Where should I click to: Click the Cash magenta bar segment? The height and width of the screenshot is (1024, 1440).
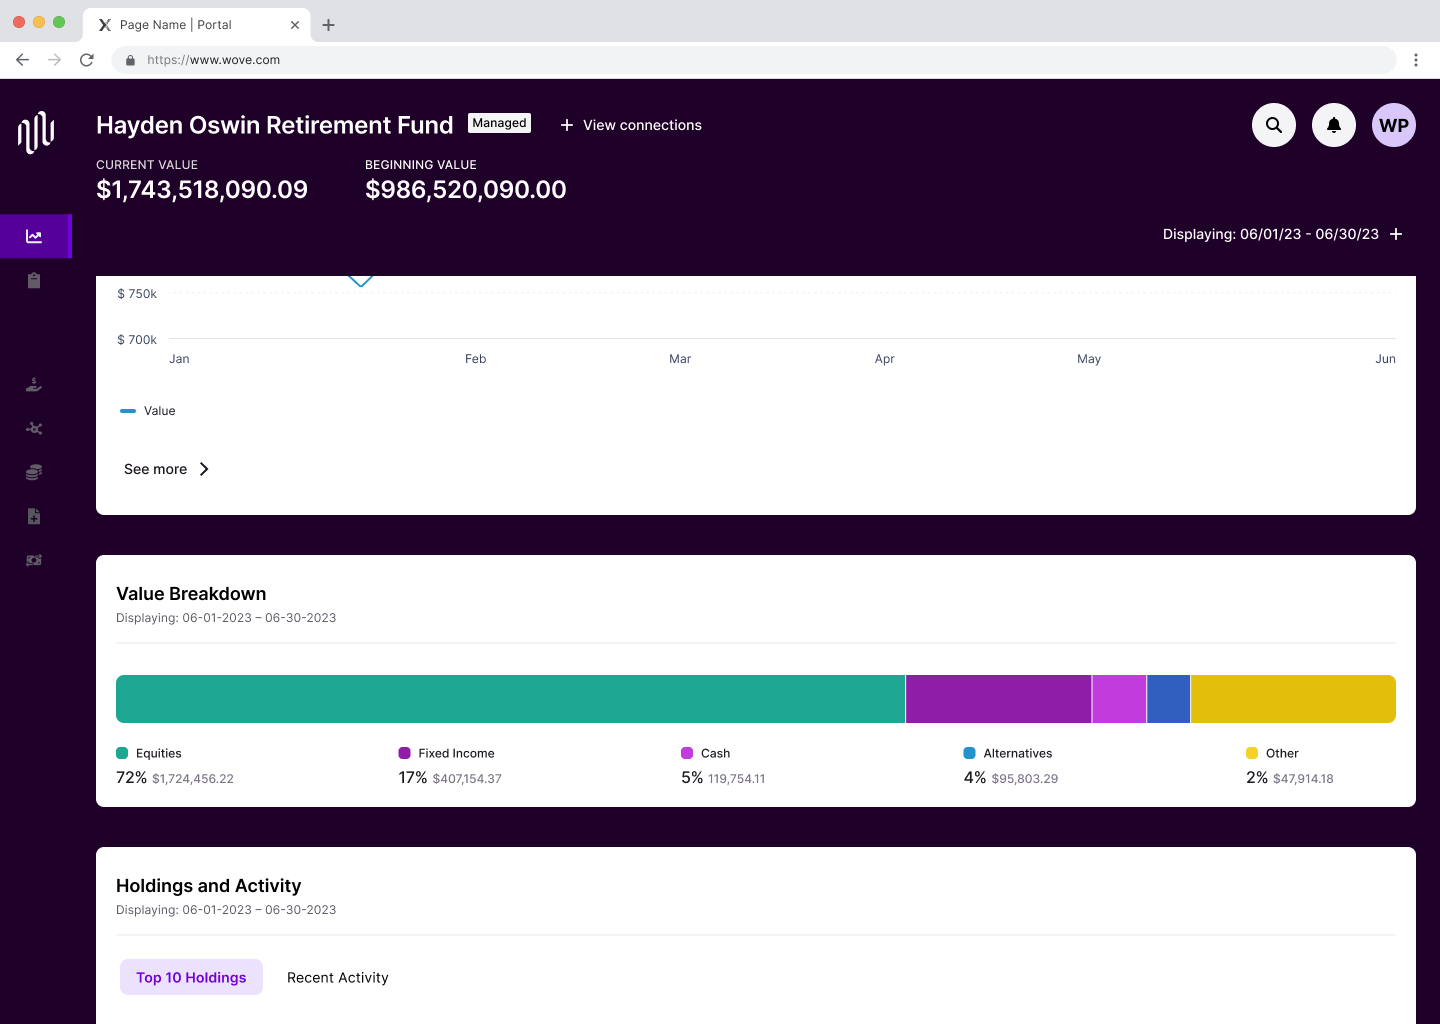pos(1119,699)
